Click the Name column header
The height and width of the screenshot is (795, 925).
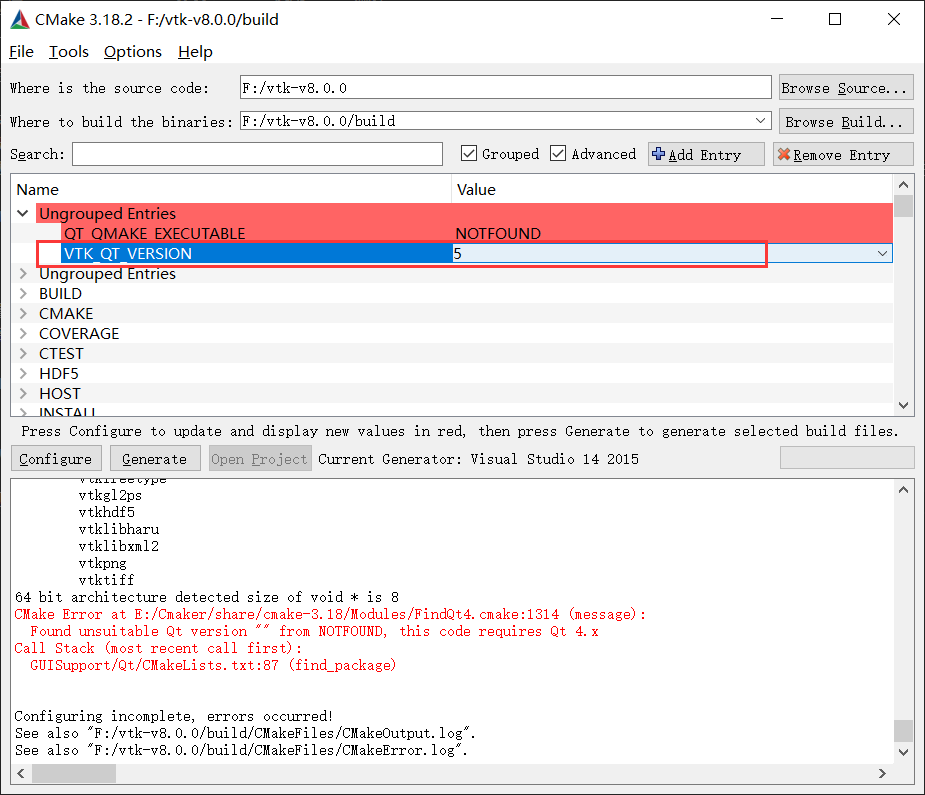231,189
